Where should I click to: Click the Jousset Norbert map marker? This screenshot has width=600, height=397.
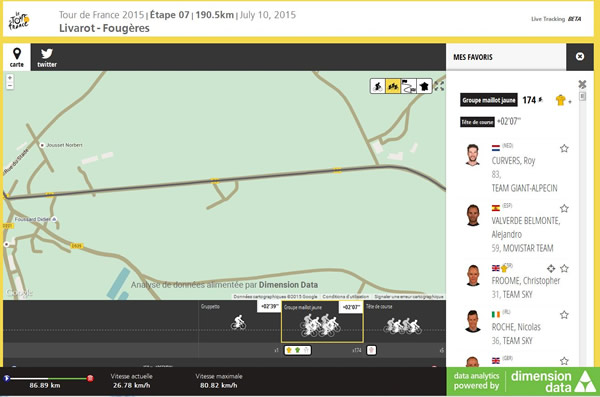click(x=42, y=145)
